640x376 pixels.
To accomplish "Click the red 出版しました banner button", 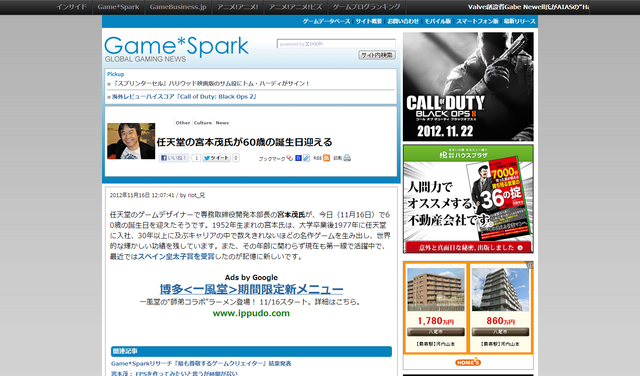I will point(468,247).
